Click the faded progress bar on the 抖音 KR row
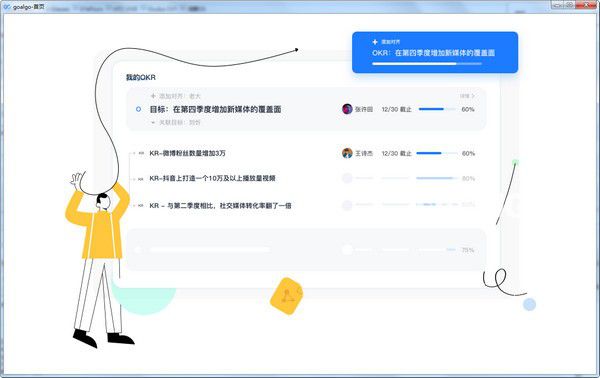 (x=437, y=178)
